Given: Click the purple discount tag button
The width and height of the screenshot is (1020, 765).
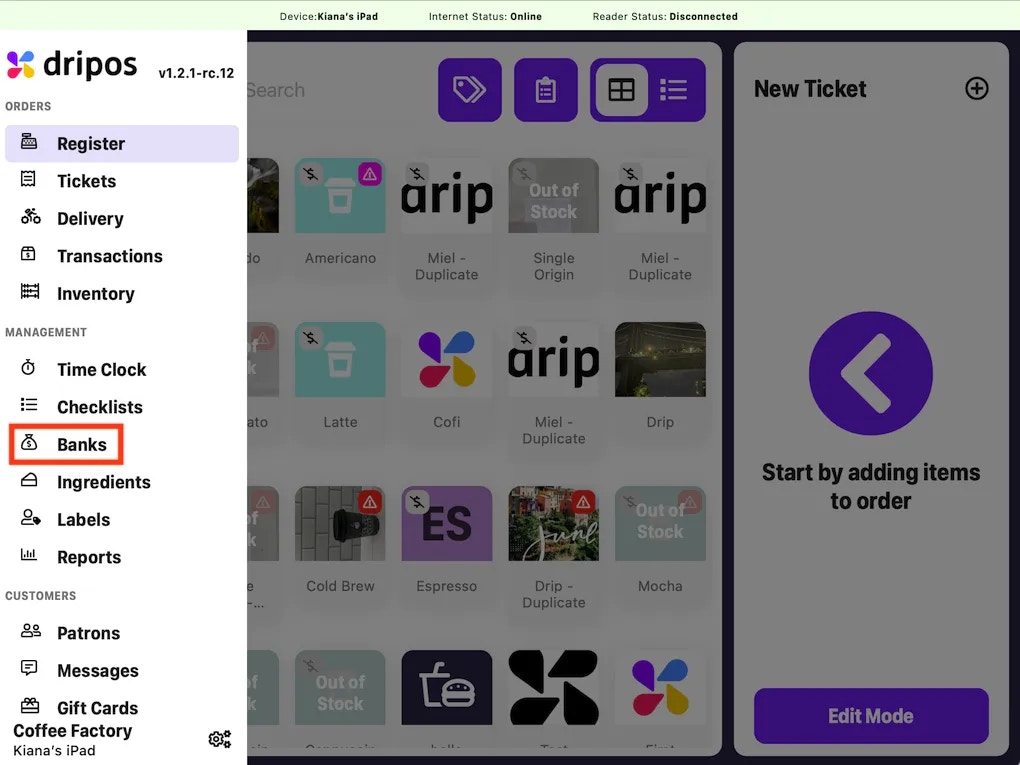Looking at the screenshot, I should coord(470,90).
